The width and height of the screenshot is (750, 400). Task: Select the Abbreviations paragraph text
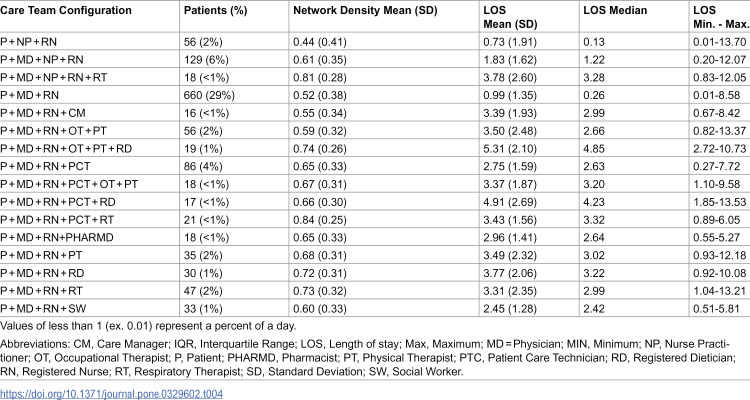tap(367, 358)
